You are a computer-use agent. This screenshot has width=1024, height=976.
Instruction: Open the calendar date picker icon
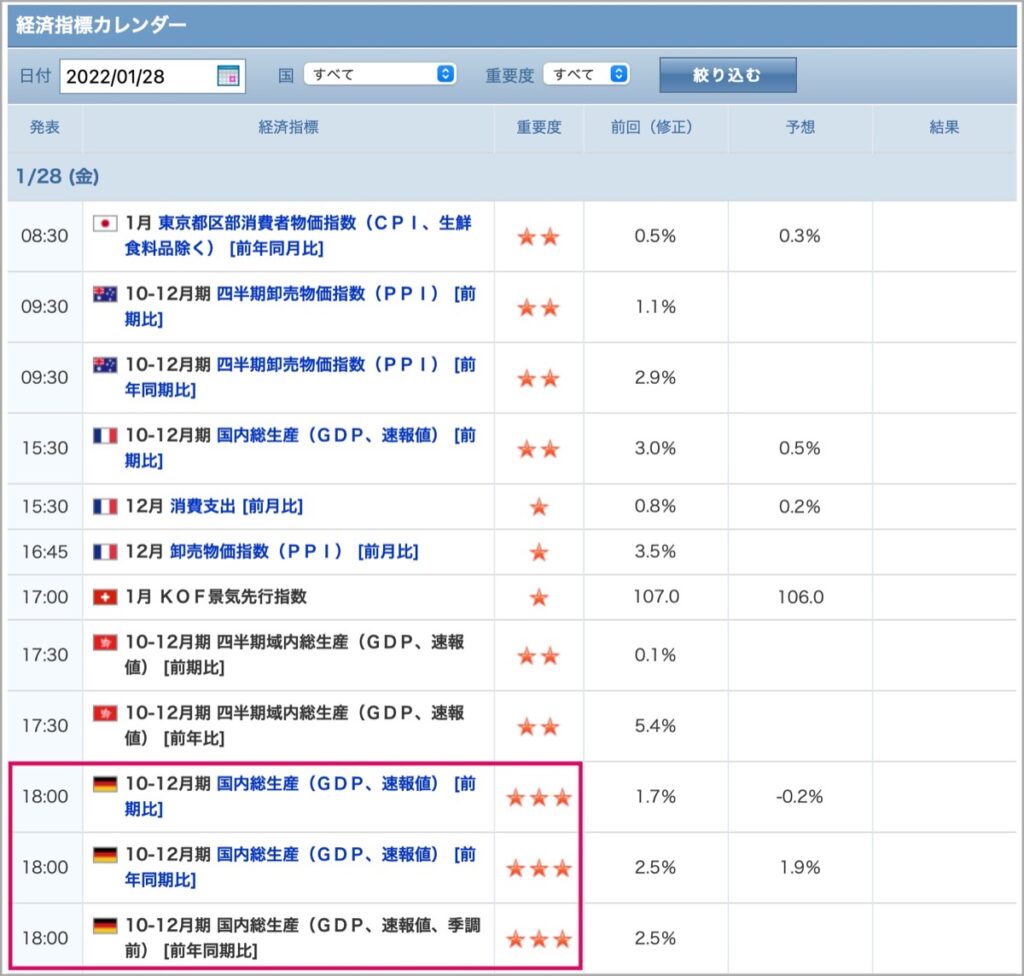point(228,76)
